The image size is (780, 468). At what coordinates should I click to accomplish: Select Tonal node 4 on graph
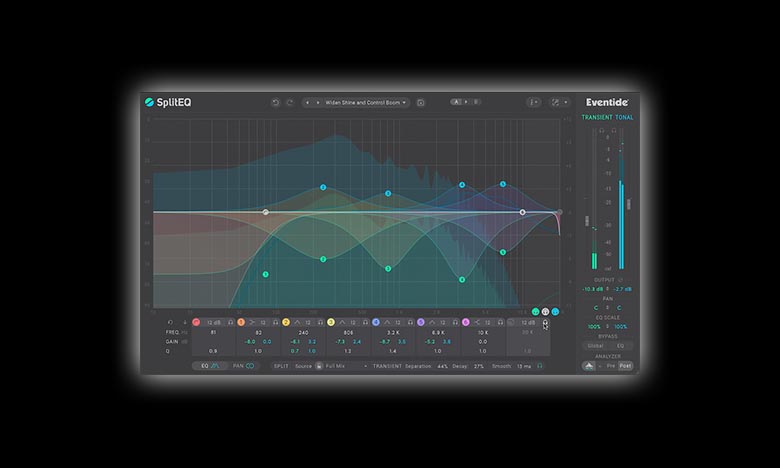click(x=462, y=185)
